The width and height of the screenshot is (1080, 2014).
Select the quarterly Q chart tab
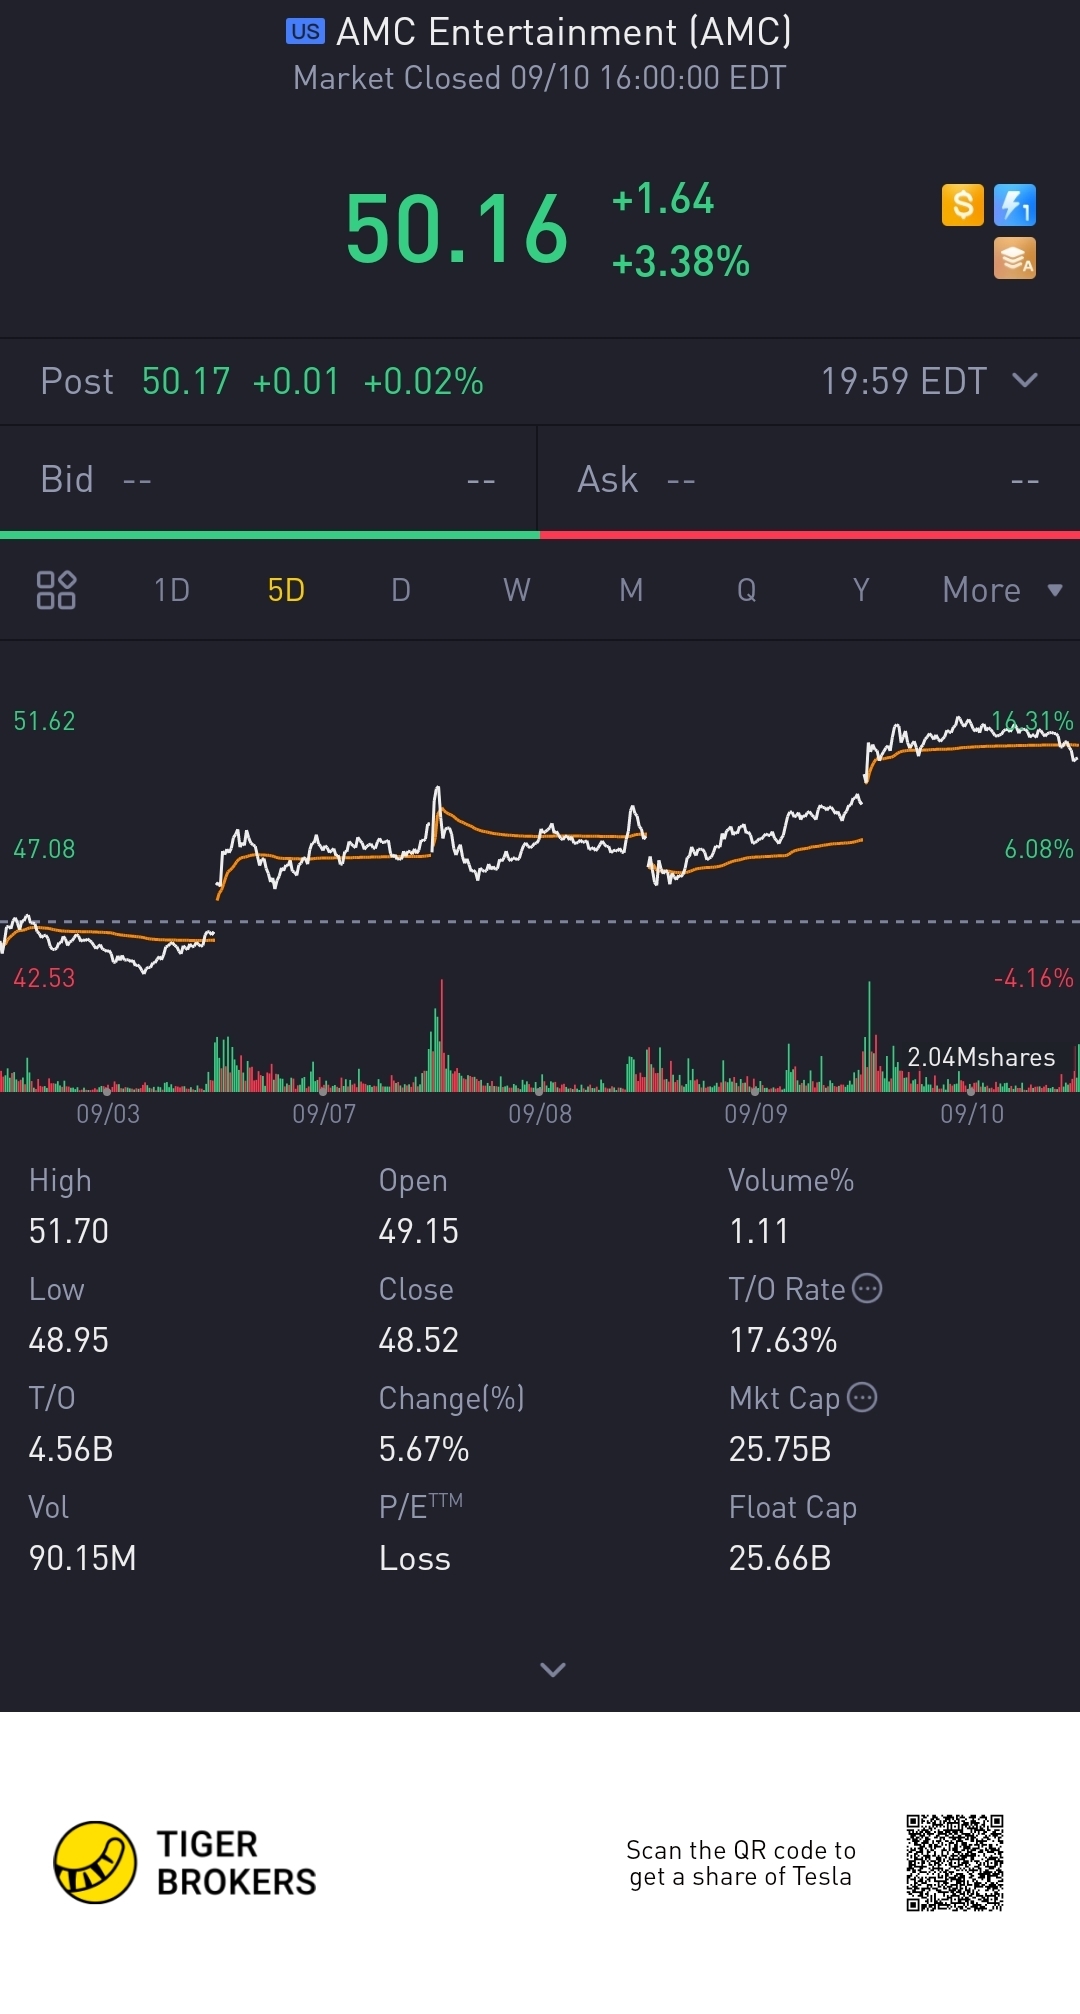click(746, 590)
